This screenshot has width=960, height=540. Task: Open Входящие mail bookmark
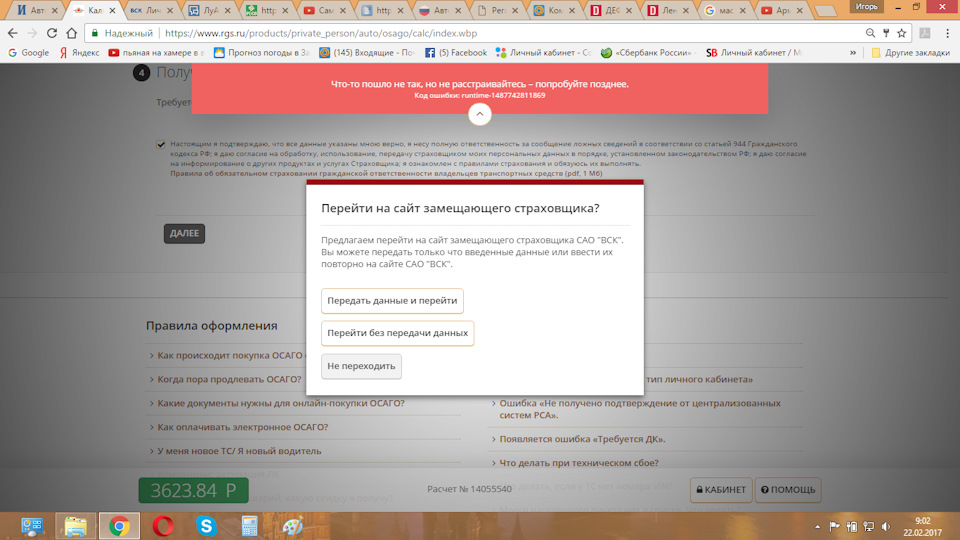click(367, 53)
